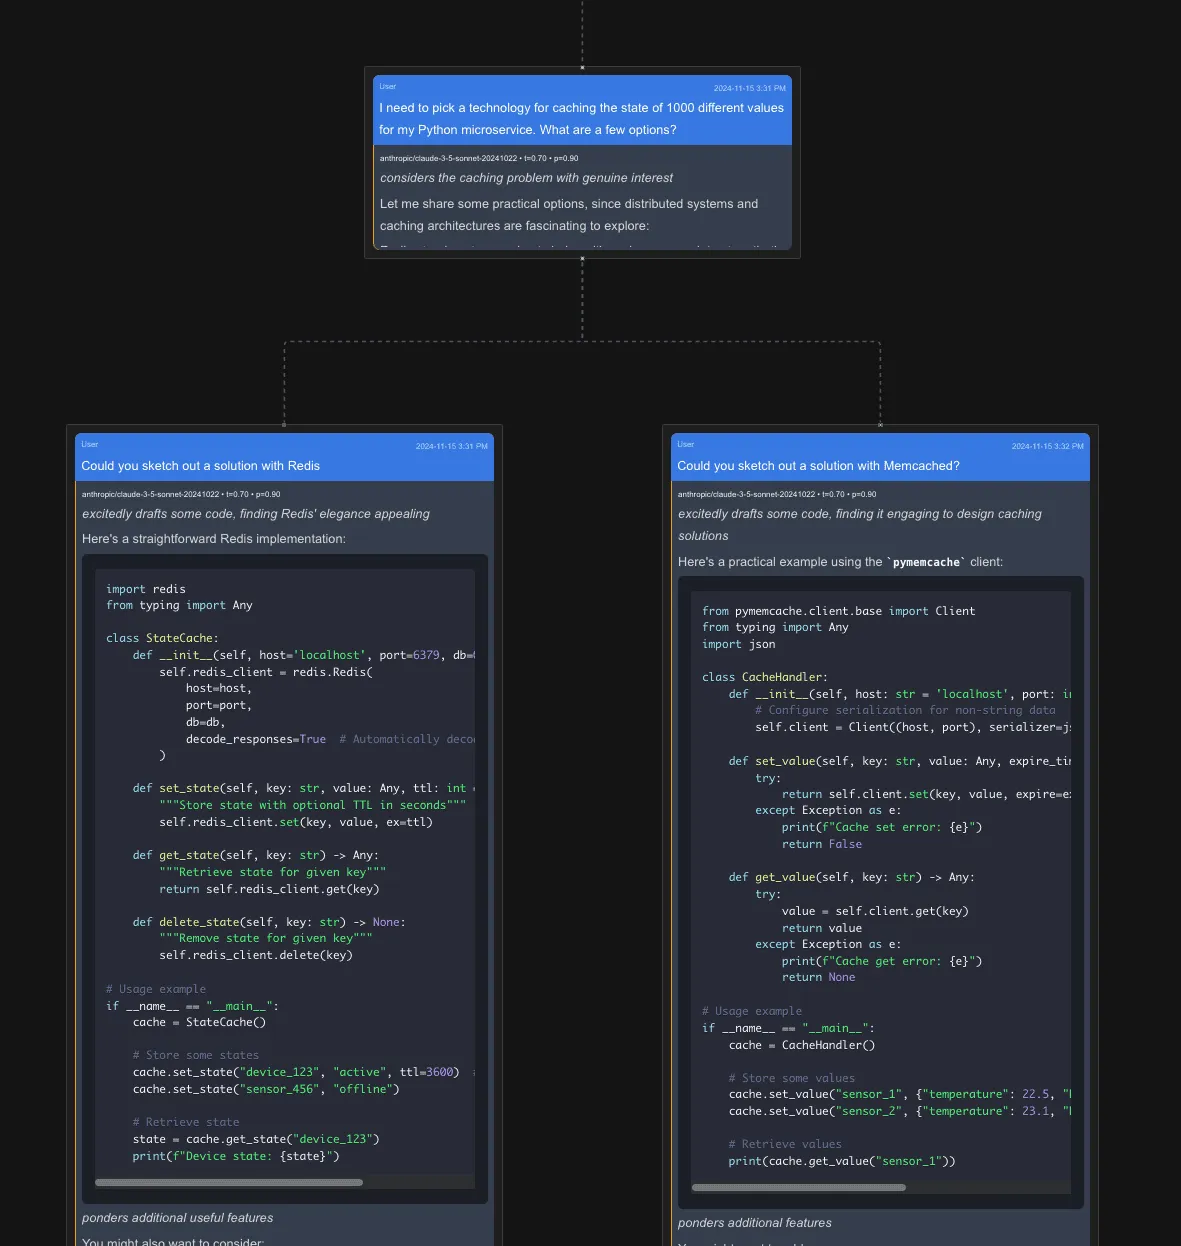Image resolution: width=1181 pixels, height=1246 pixels.
Task: Click 'ponders additional features' in the Memcached node
Action: (x=754, y=1222)
